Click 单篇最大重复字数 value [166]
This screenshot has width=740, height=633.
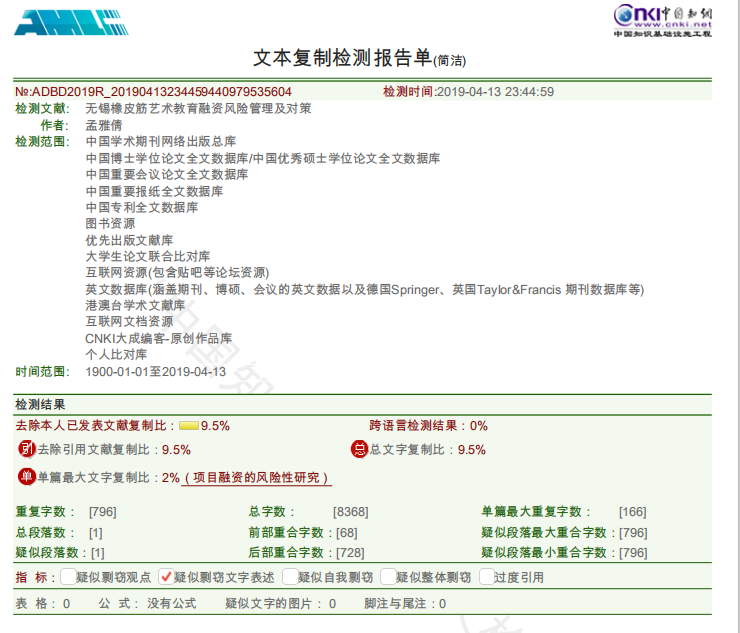click(633, 512)
